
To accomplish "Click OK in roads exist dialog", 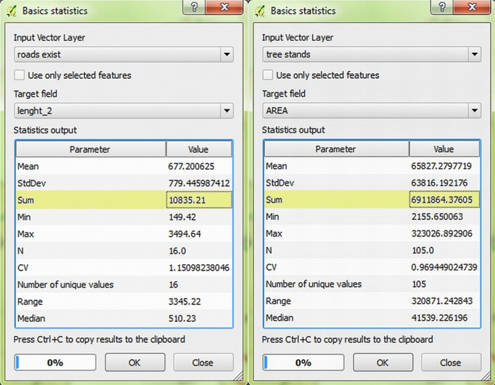I will (x=135, y=362).
